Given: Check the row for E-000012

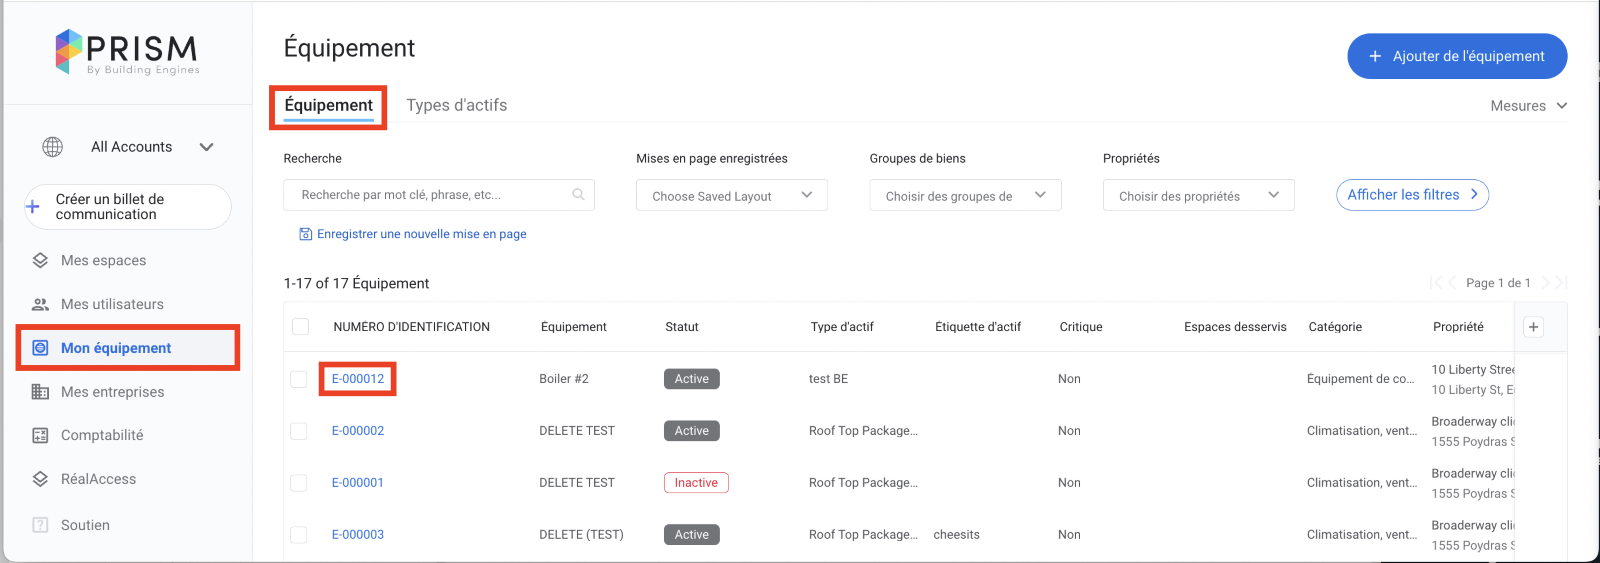Looking at the screenshot, I should (x=299, y=379).
